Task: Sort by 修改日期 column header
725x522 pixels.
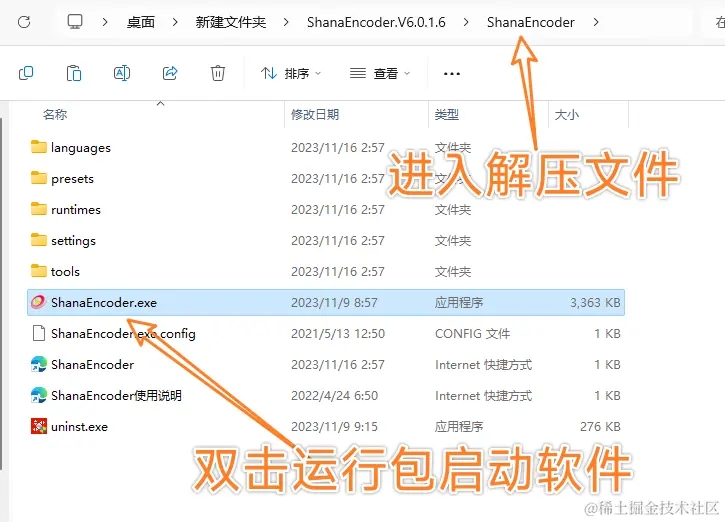Action: 315,114
